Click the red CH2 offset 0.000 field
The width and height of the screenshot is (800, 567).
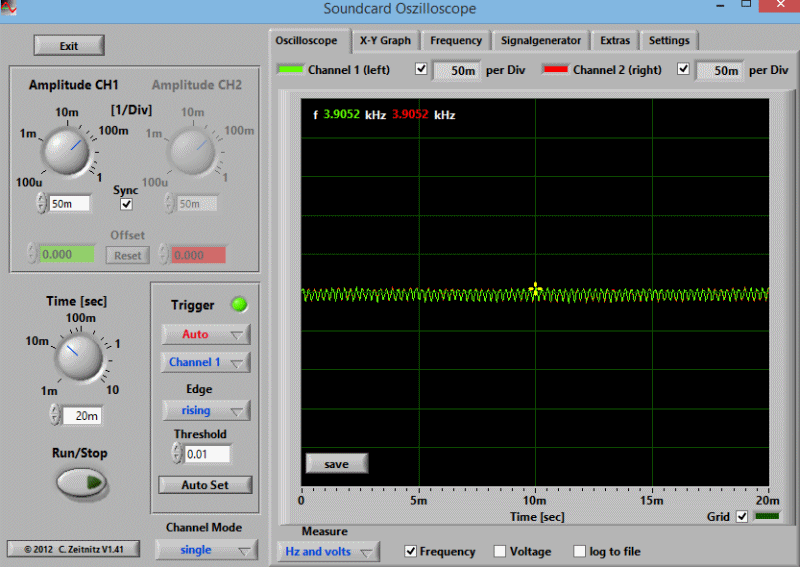coord(198,255)
